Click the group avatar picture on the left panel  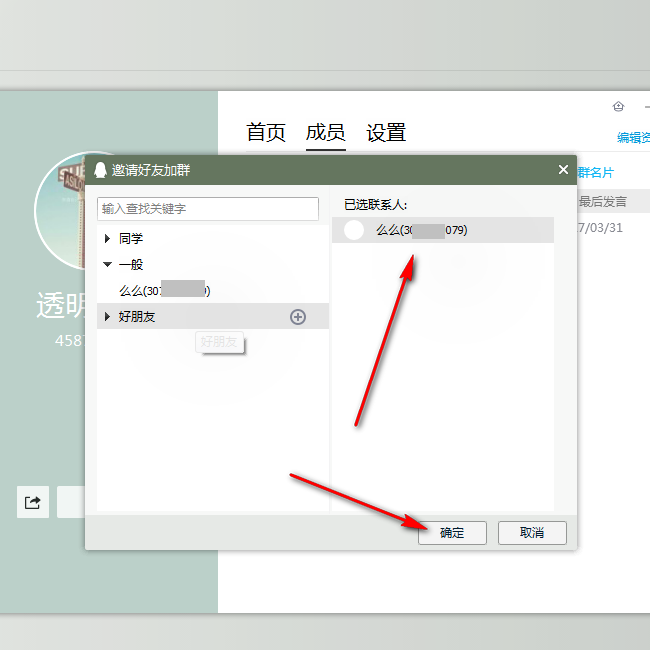(x=60, y=211)
